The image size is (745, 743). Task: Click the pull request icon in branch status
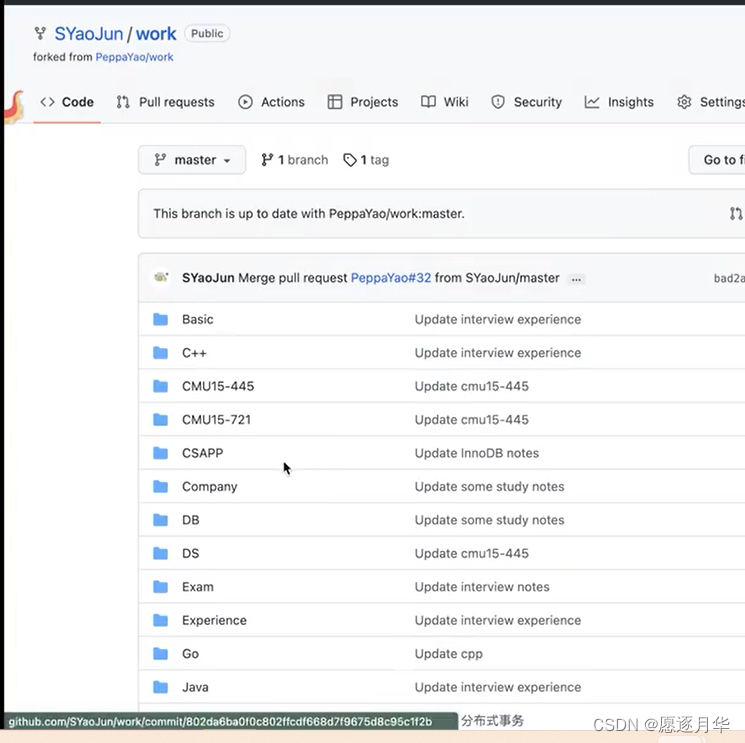[x=736, y=214]
